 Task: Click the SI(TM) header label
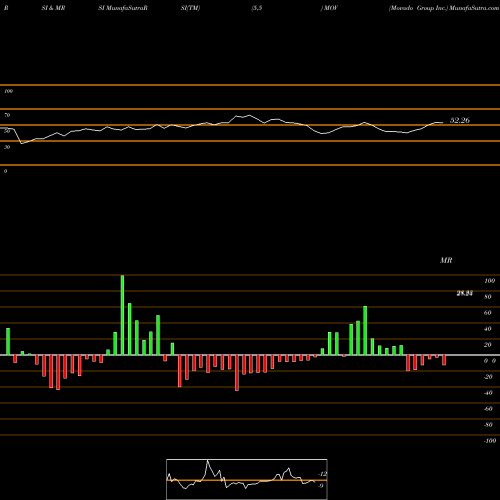pos(191,8)
